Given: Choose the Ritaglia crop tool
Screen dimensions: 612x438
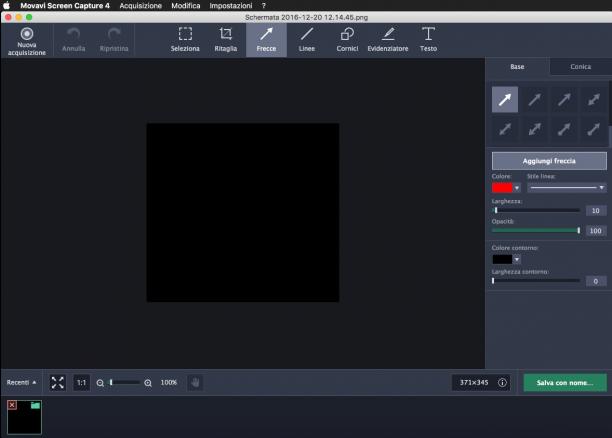Looking at the screenshot, I should pos(226,40).
